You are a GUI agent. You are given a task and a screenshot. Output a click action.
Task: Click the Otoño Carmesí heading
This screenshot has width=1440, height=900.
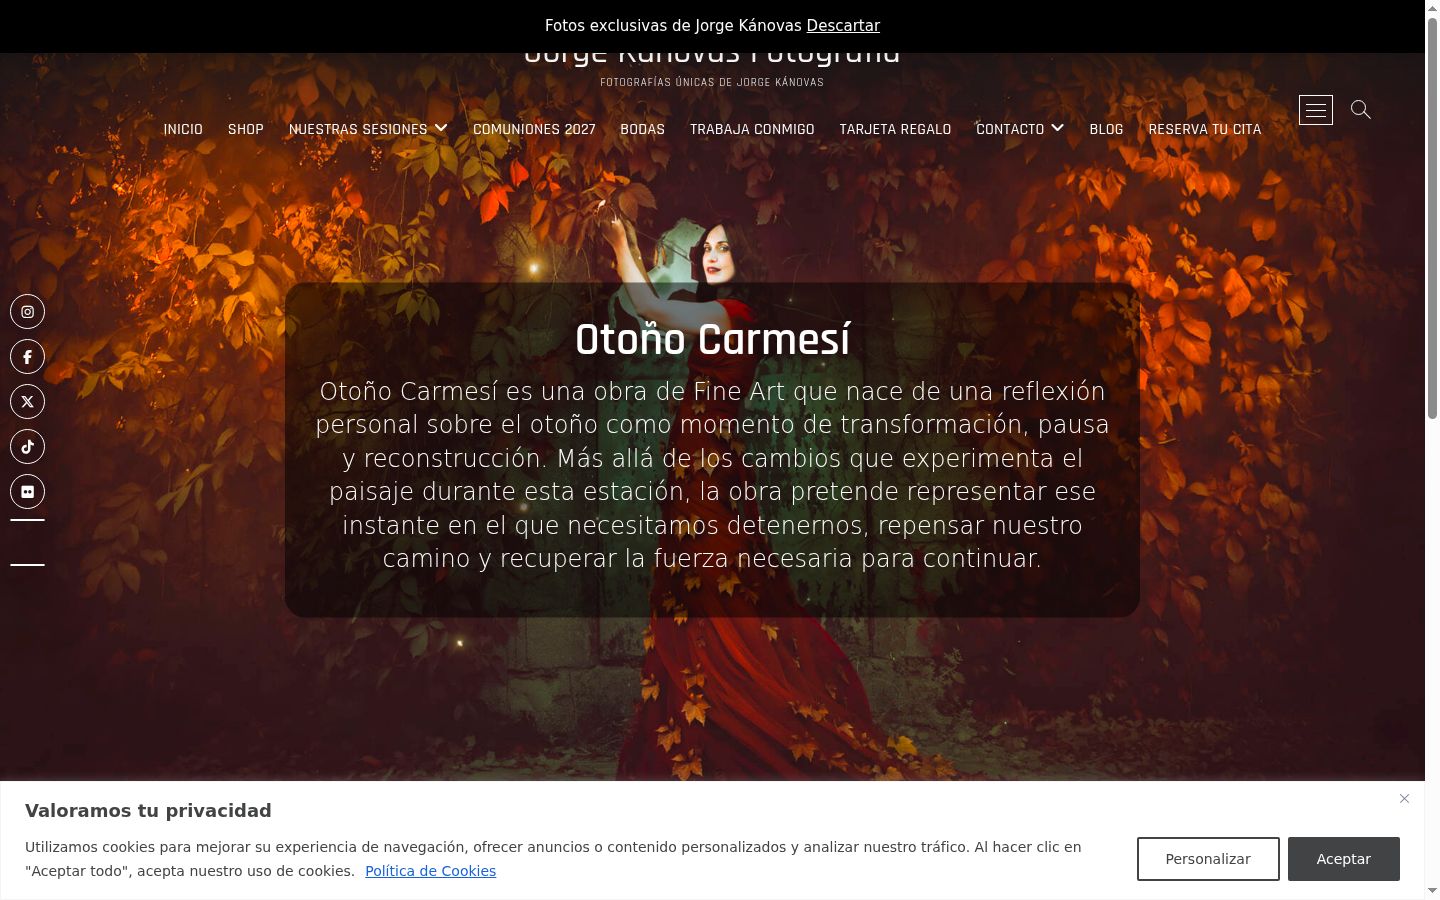click(713, 340)
